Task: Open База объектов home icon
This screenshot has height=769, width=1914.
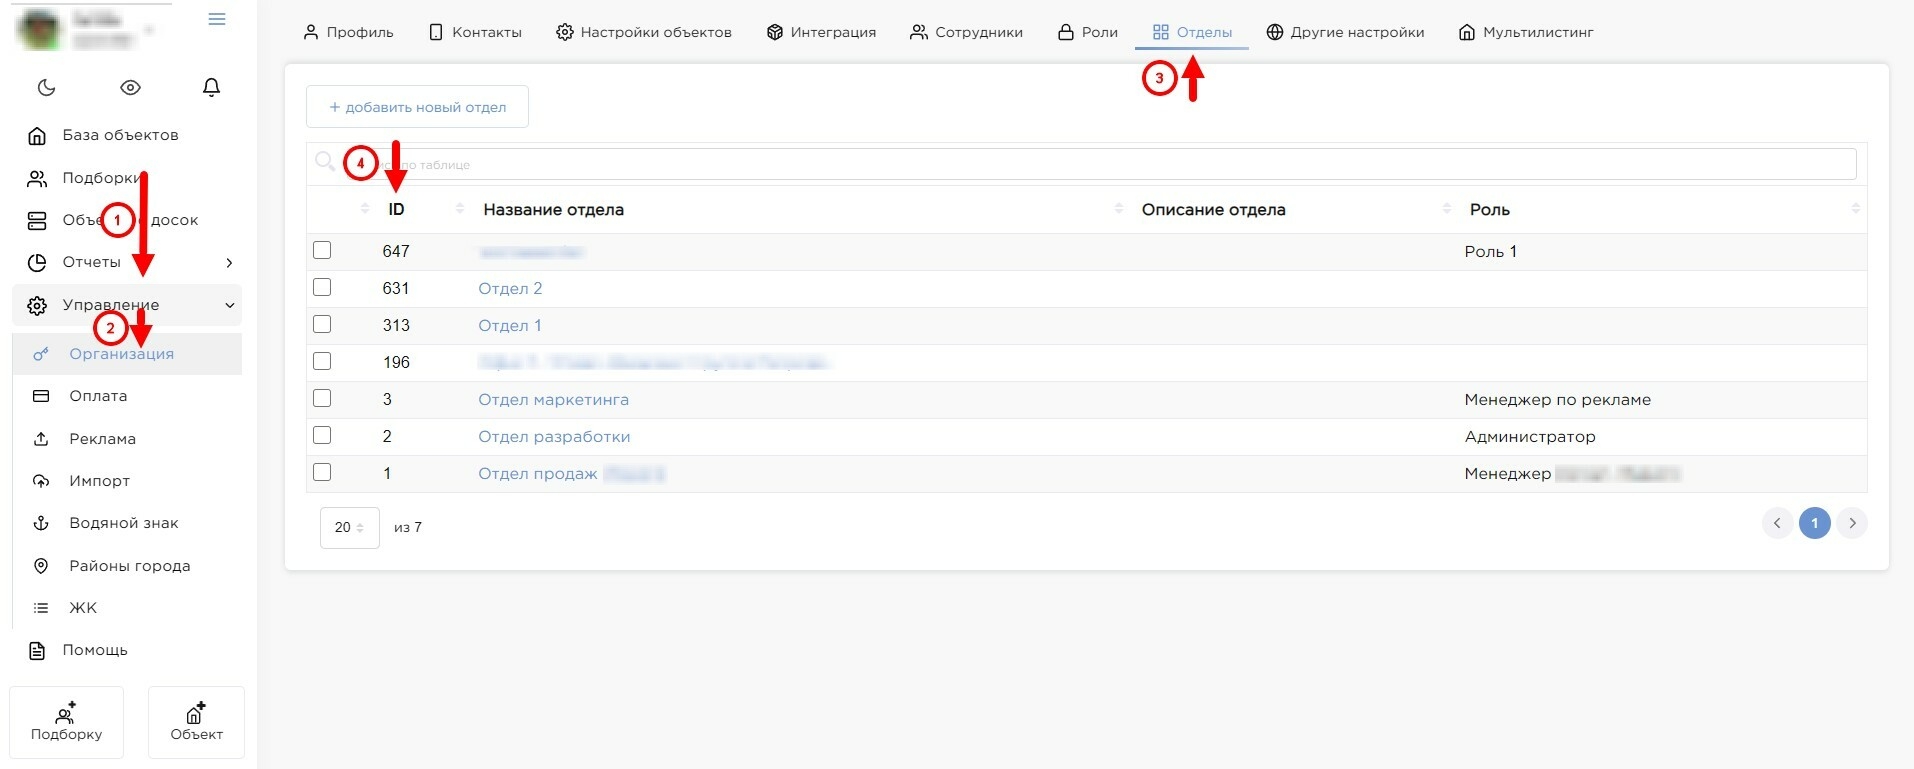Action: tap(37, 135)
